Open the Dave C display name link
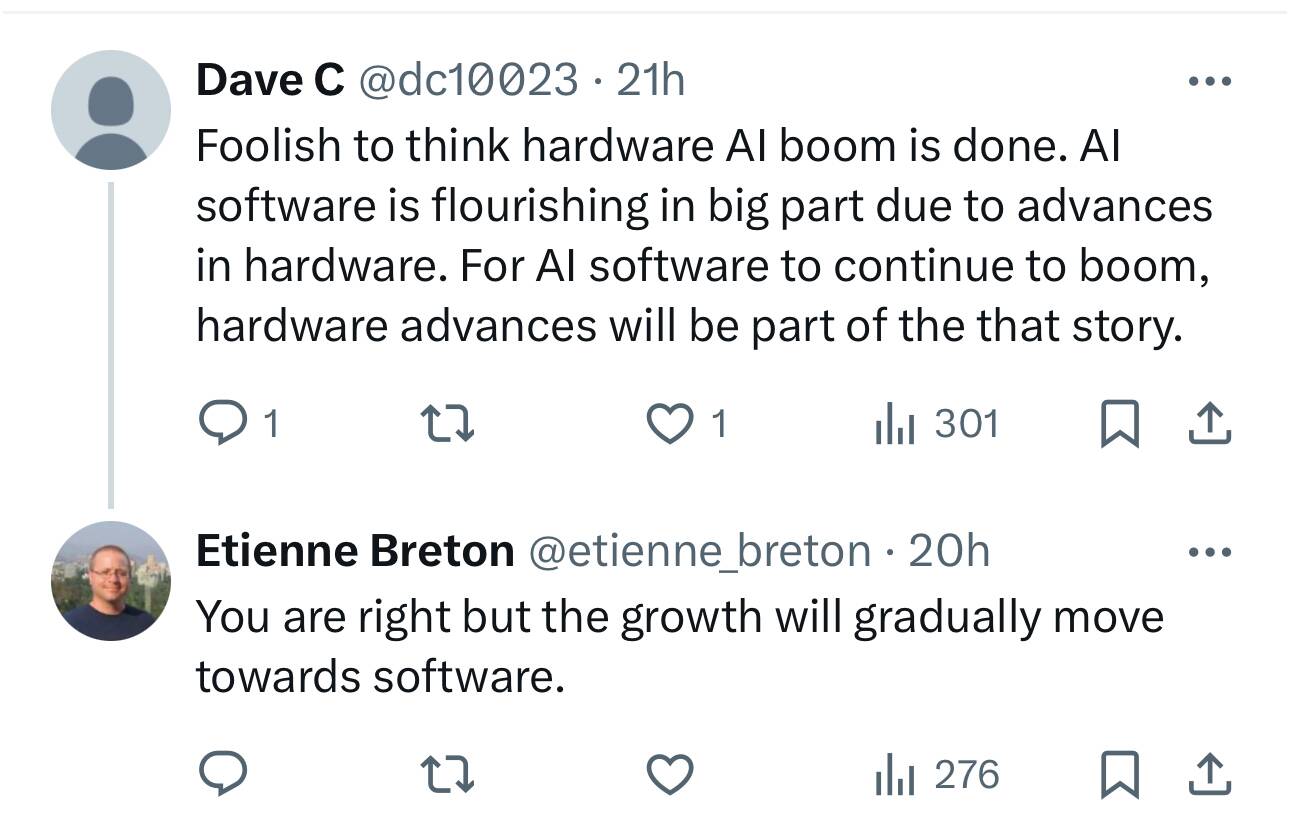This screenshot has width=1290, height=821. (270, 80)
